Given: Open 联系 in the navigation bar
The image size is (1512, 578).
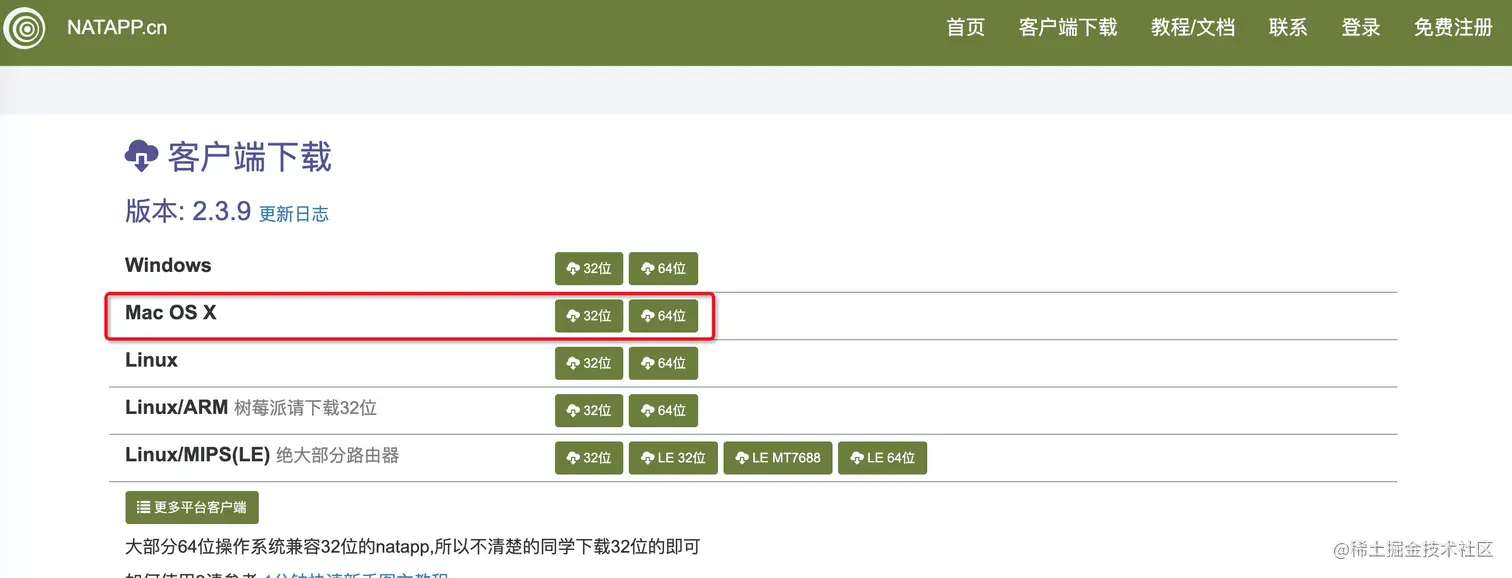Looking at the screenshot, I should [1288, 28].
